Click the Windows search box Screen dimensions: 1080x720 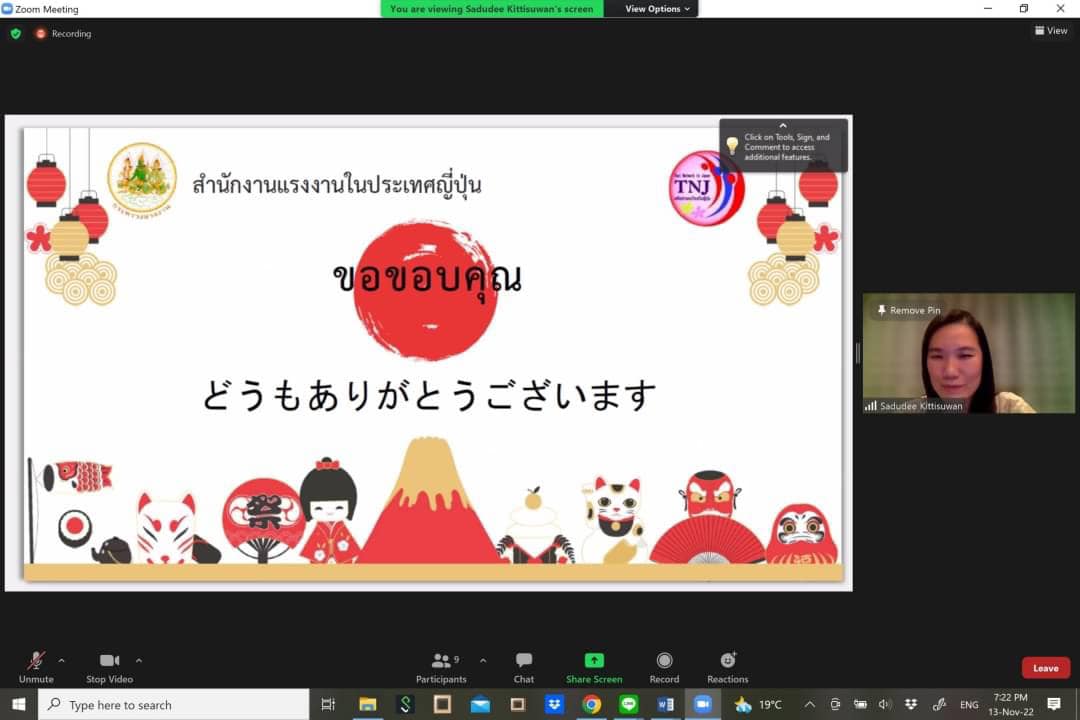pyautogui.click(x=175, y=705)
